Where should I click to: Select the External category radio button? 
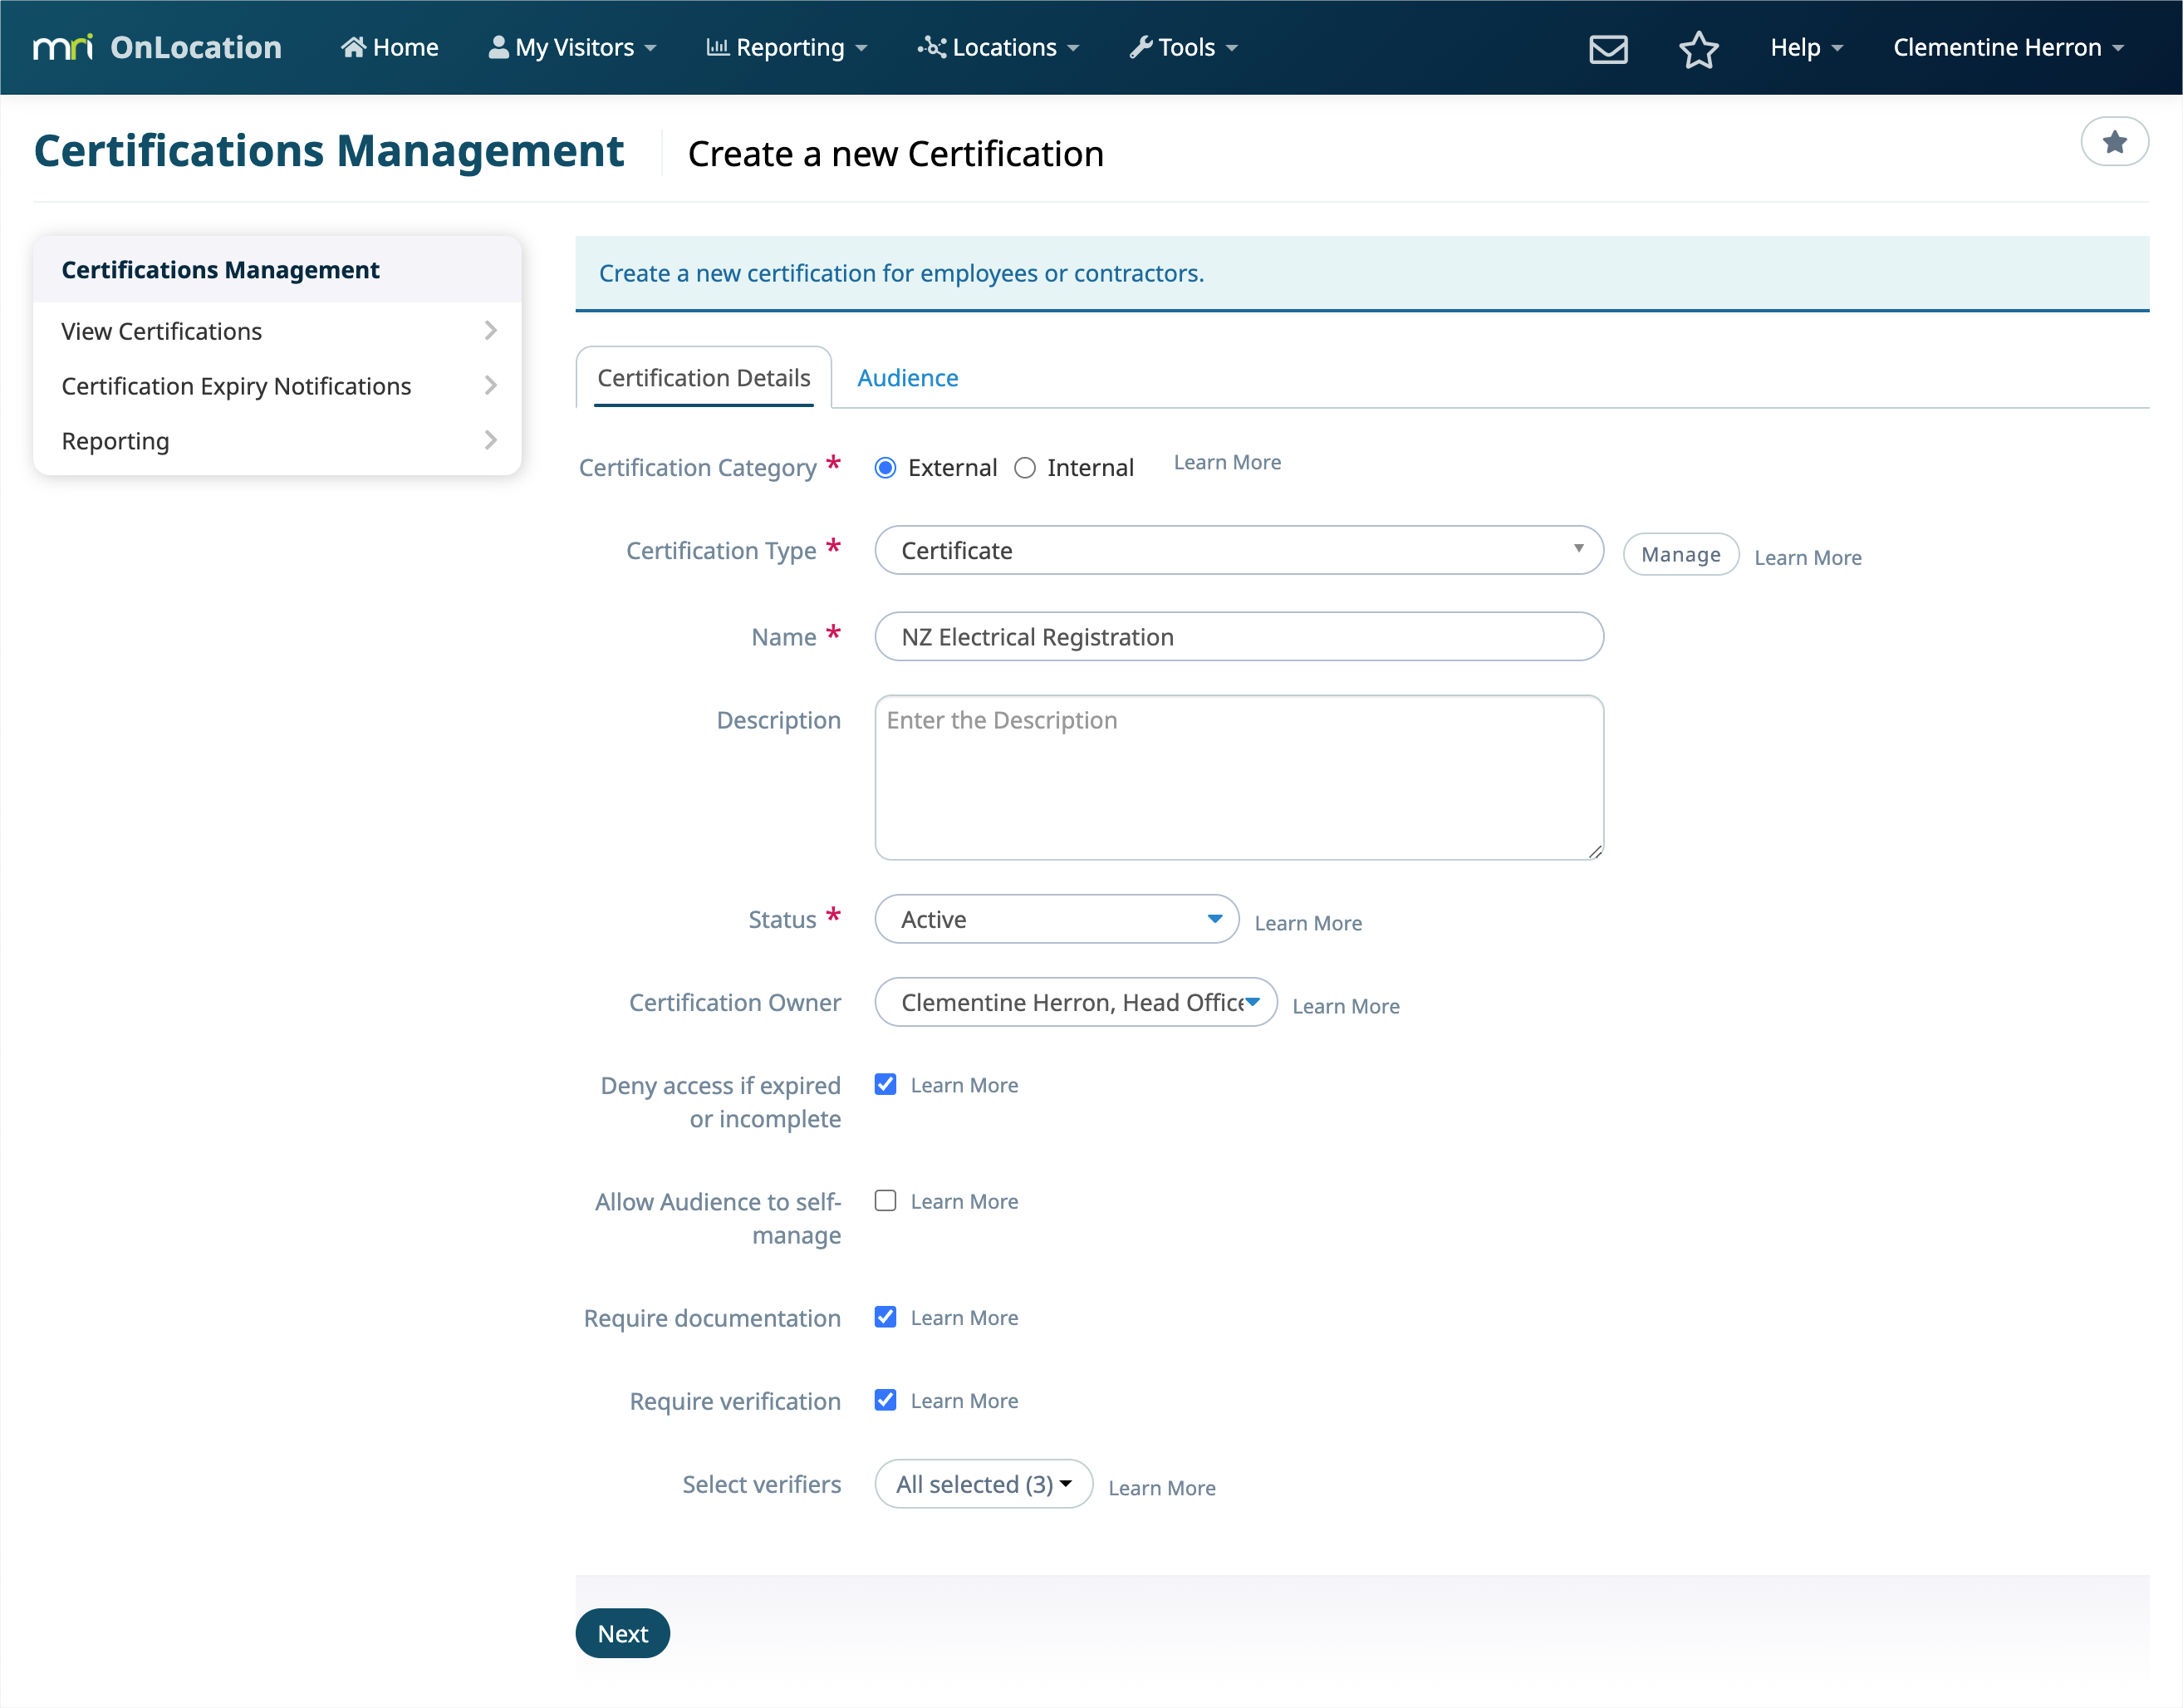(885, 467)
